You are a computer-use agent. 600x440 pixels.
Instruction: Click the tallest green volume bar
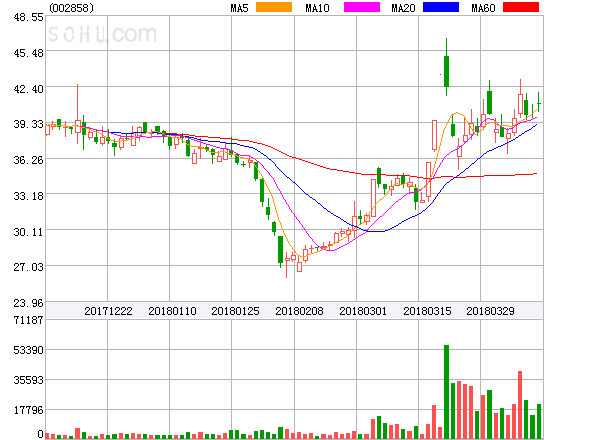(446, 392)
